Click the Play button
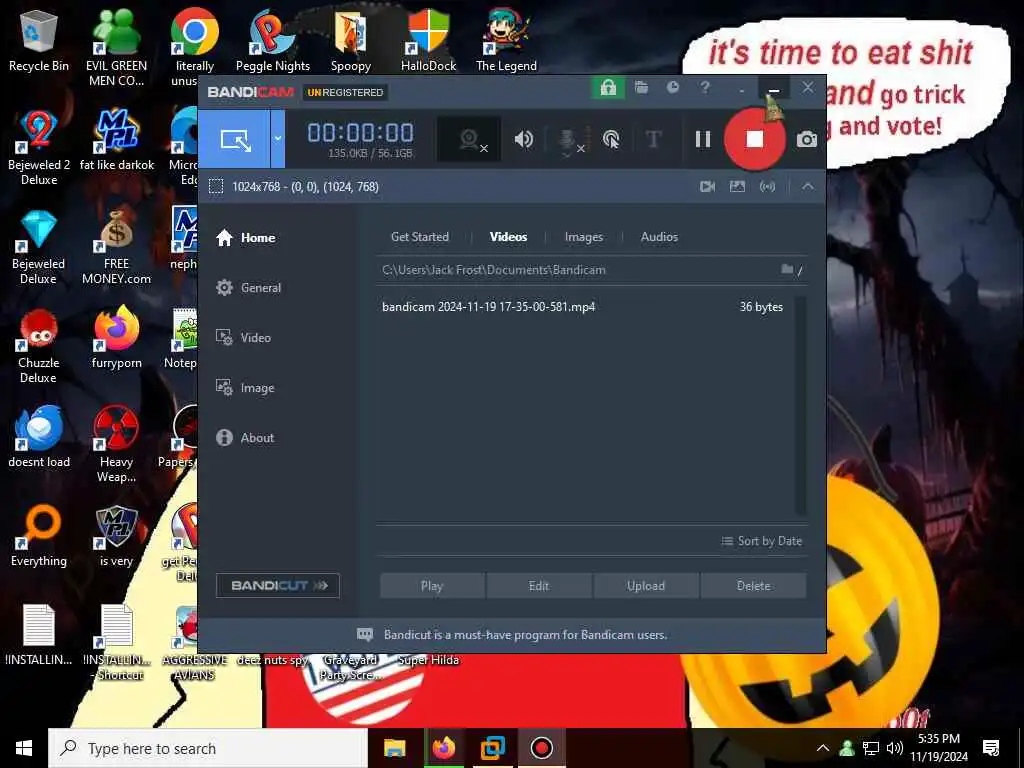Screen dimensions: 1024x768 coord(432,586)
